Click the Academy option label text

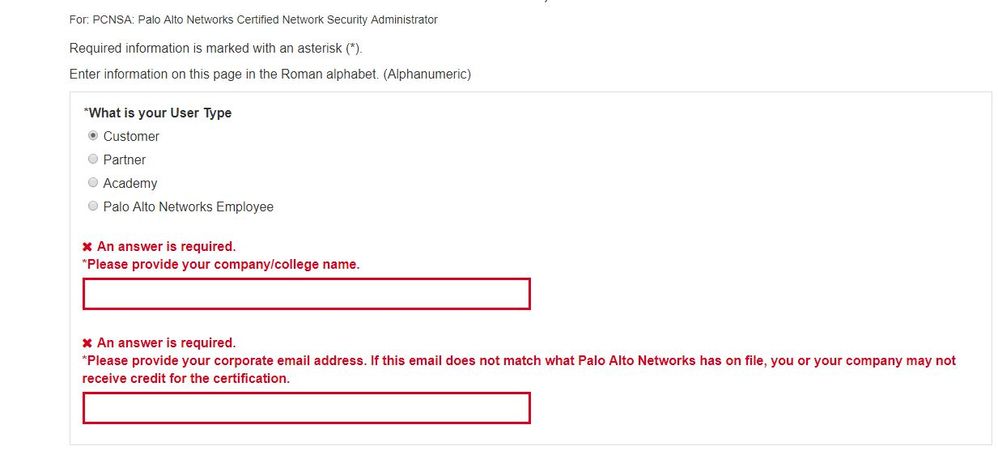[x=130, y=183]
